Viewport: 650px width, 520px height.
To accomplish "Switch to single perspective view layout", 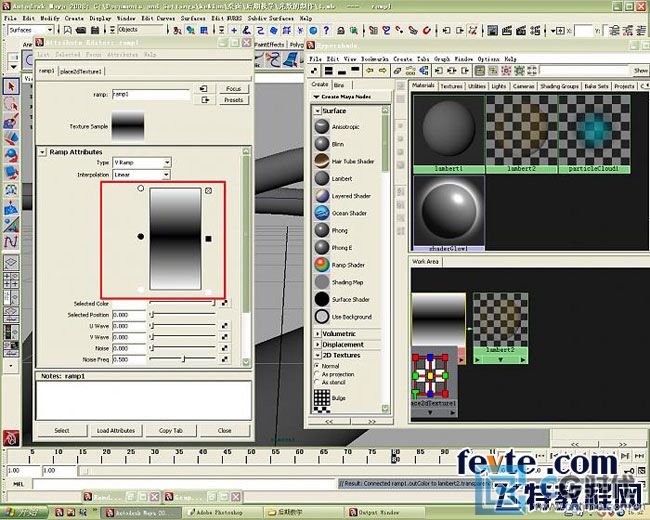I will pos(11,262).
